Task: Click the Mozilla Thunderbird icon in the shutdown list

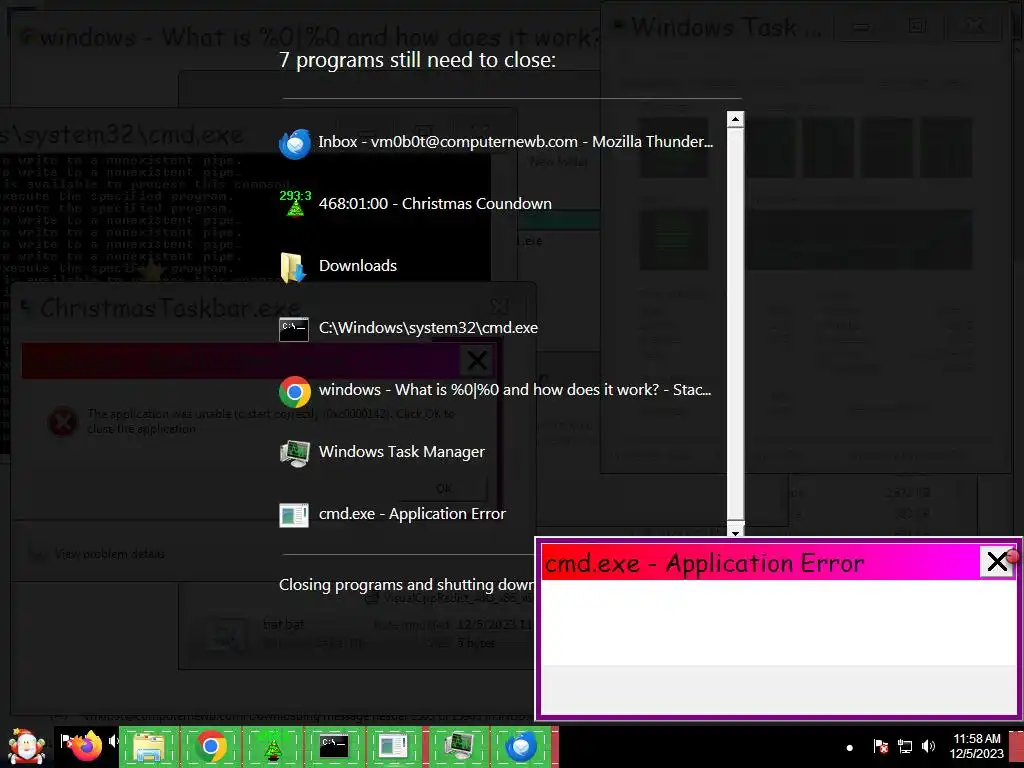Action: click(x=295, y=144)
